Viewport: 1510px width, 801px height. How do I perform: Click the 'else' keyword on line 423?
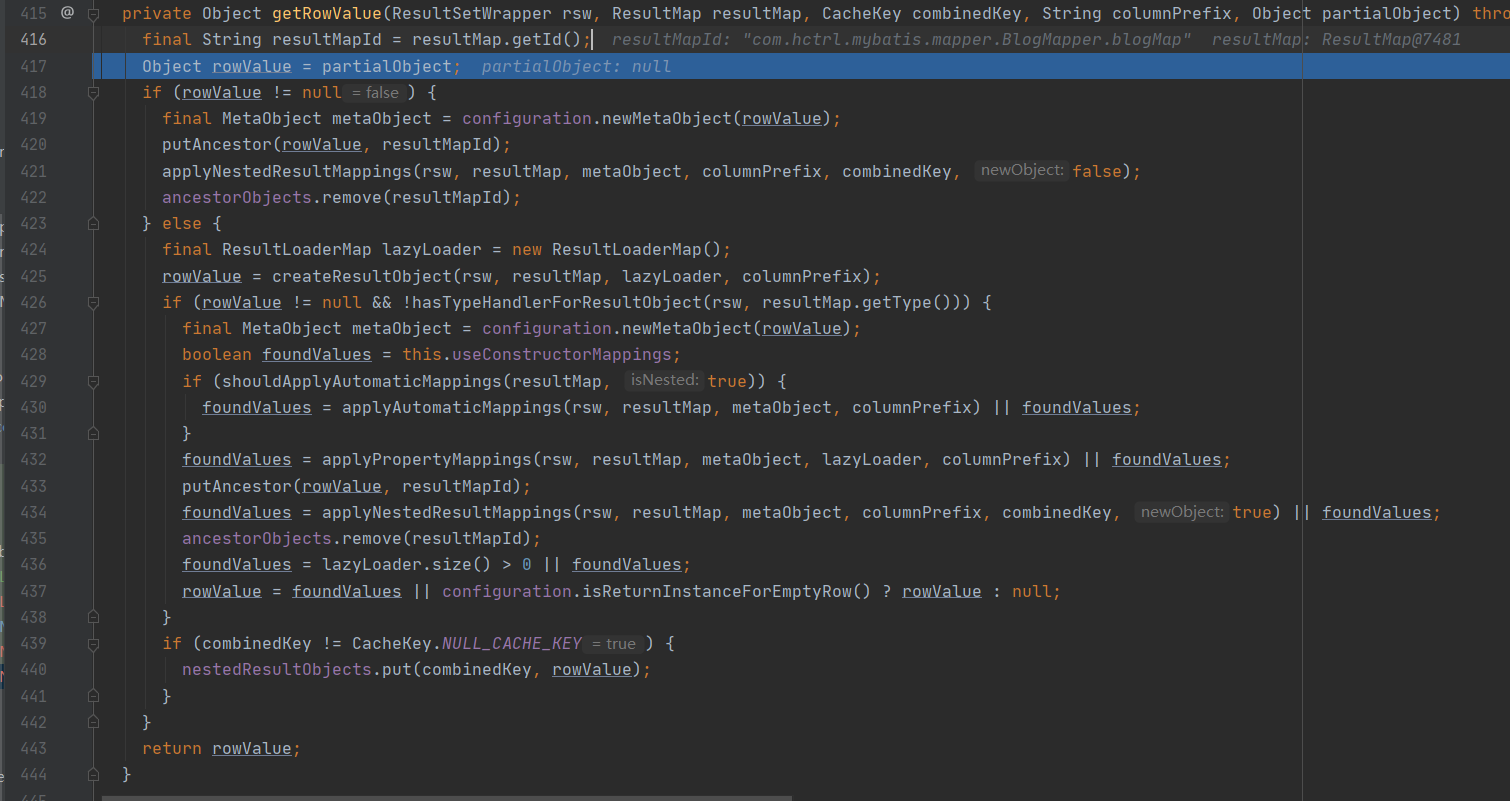pyautogui.click(x=182, y=224)
